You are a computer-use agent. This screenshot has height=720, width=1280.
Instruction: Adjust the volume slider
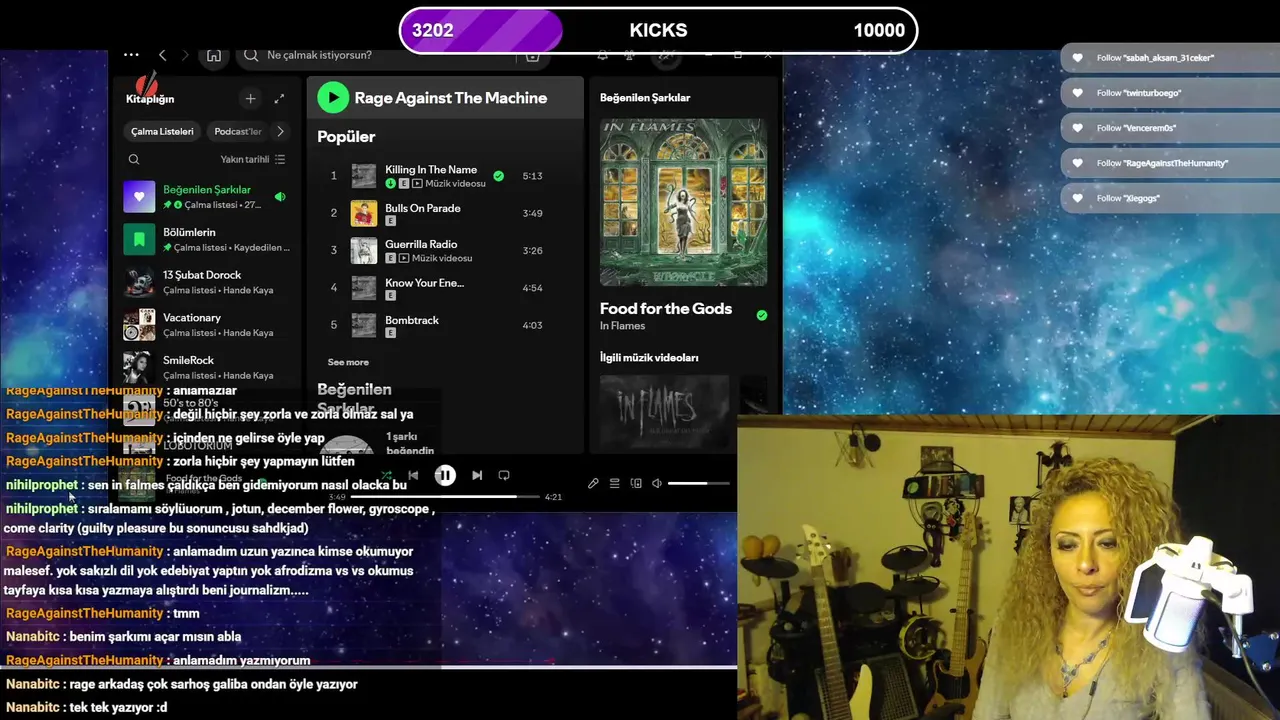click(699, 484)
